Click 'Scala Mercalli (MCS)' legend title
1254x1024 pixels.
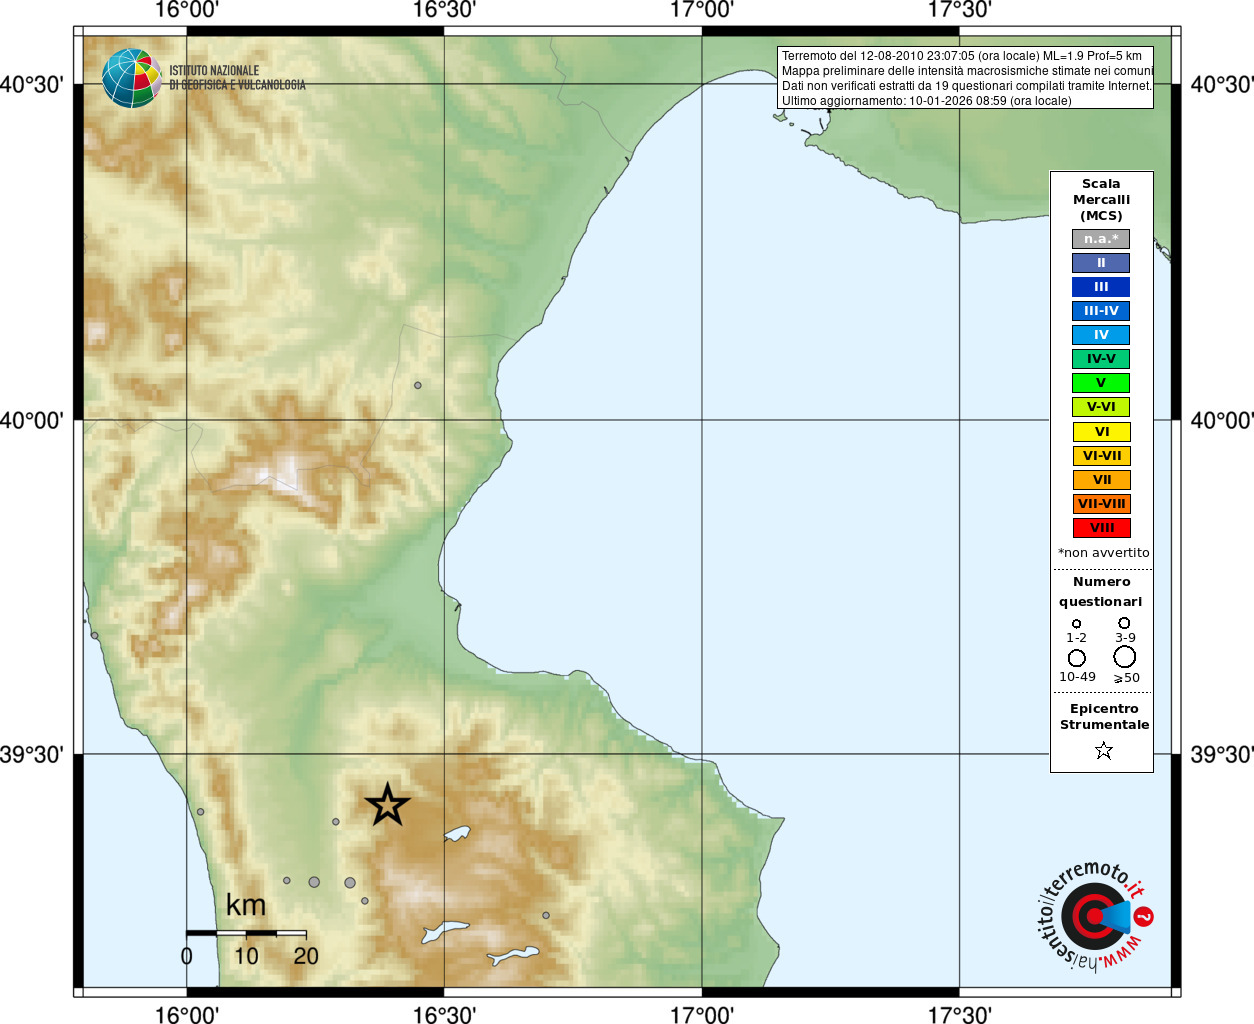(x=1101, y=200)
